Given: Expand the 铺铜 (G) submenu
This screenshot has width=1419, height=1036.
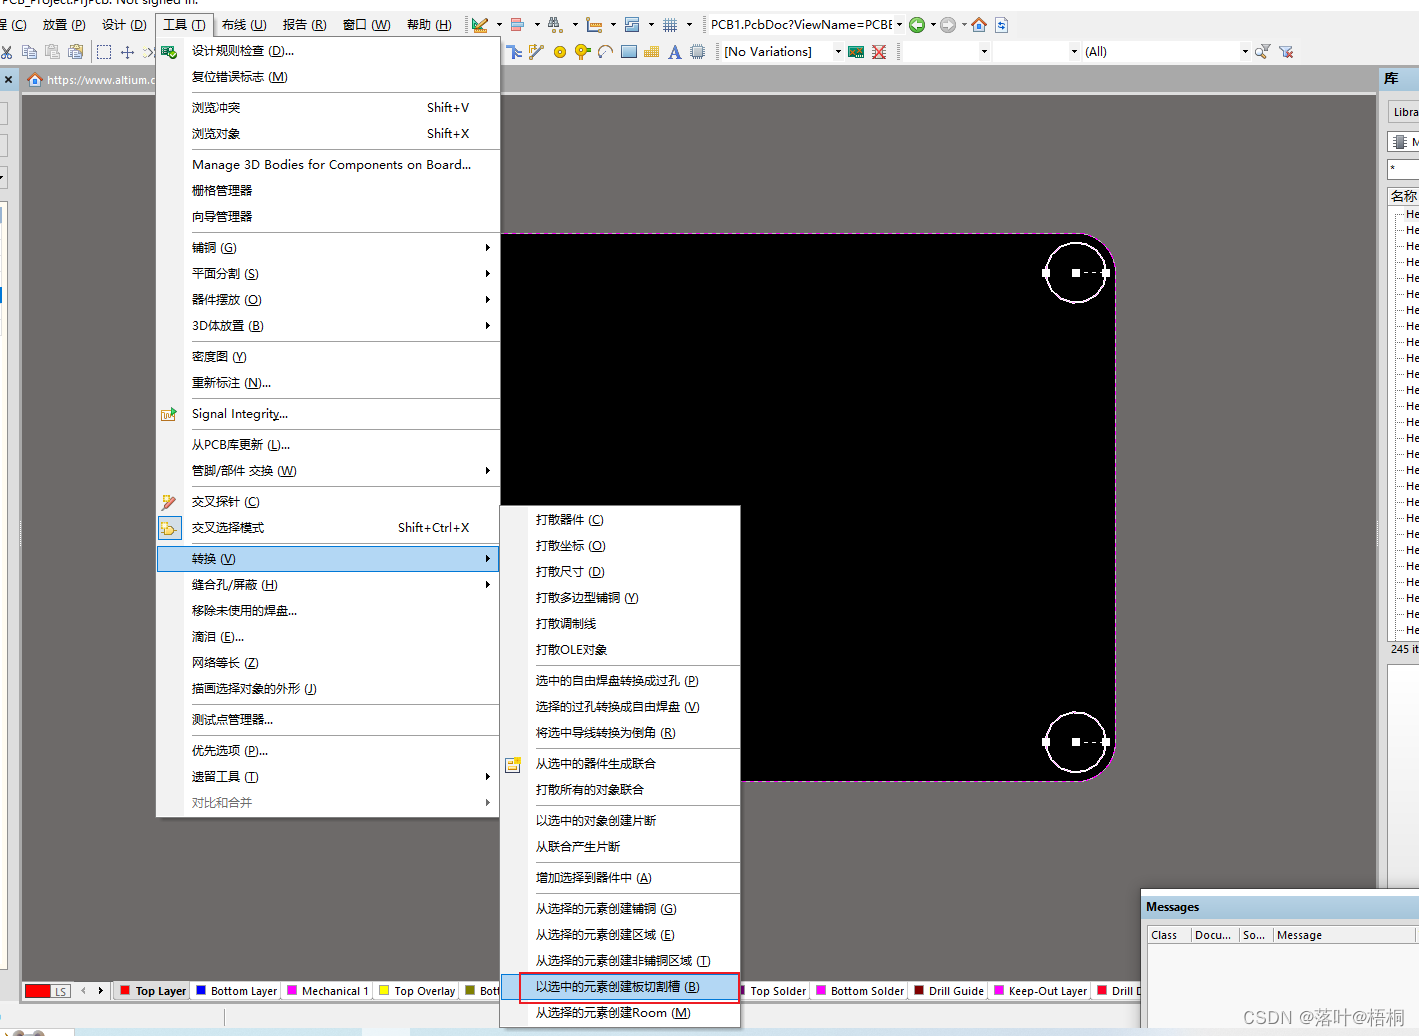Looking at the screenshot, I should [328, 248].
